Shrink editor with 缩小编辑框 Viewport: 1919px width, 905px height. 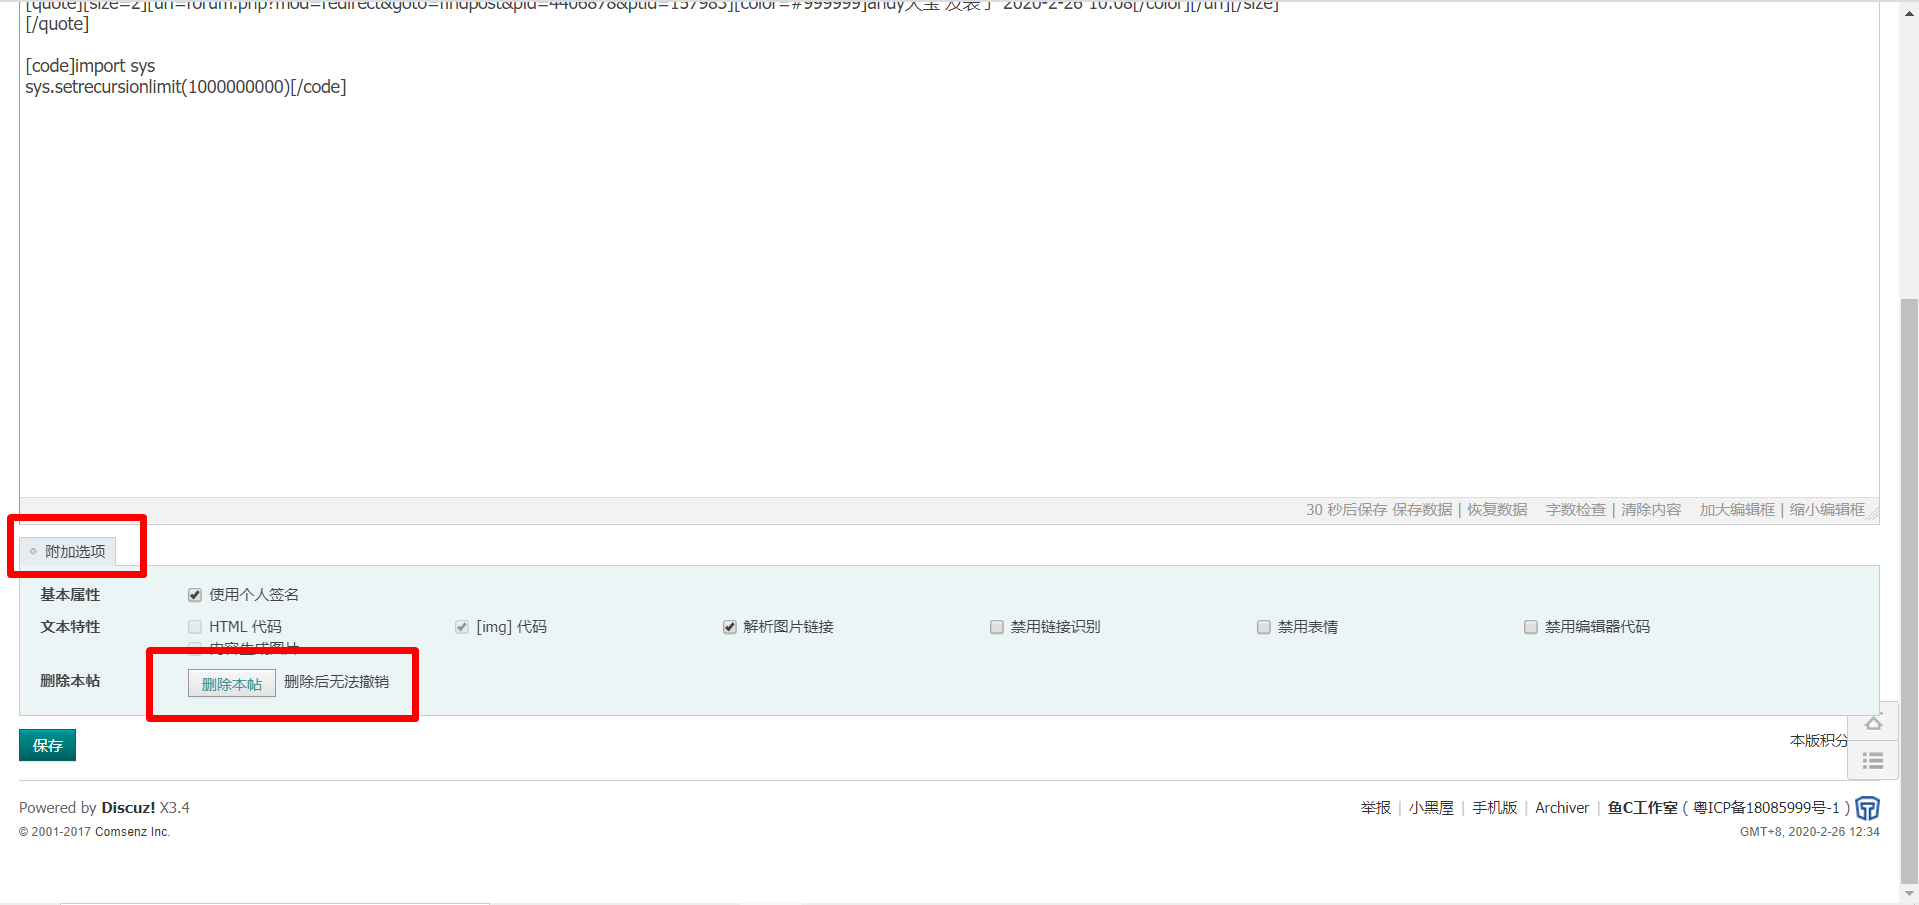click(x=1826, y=510)
